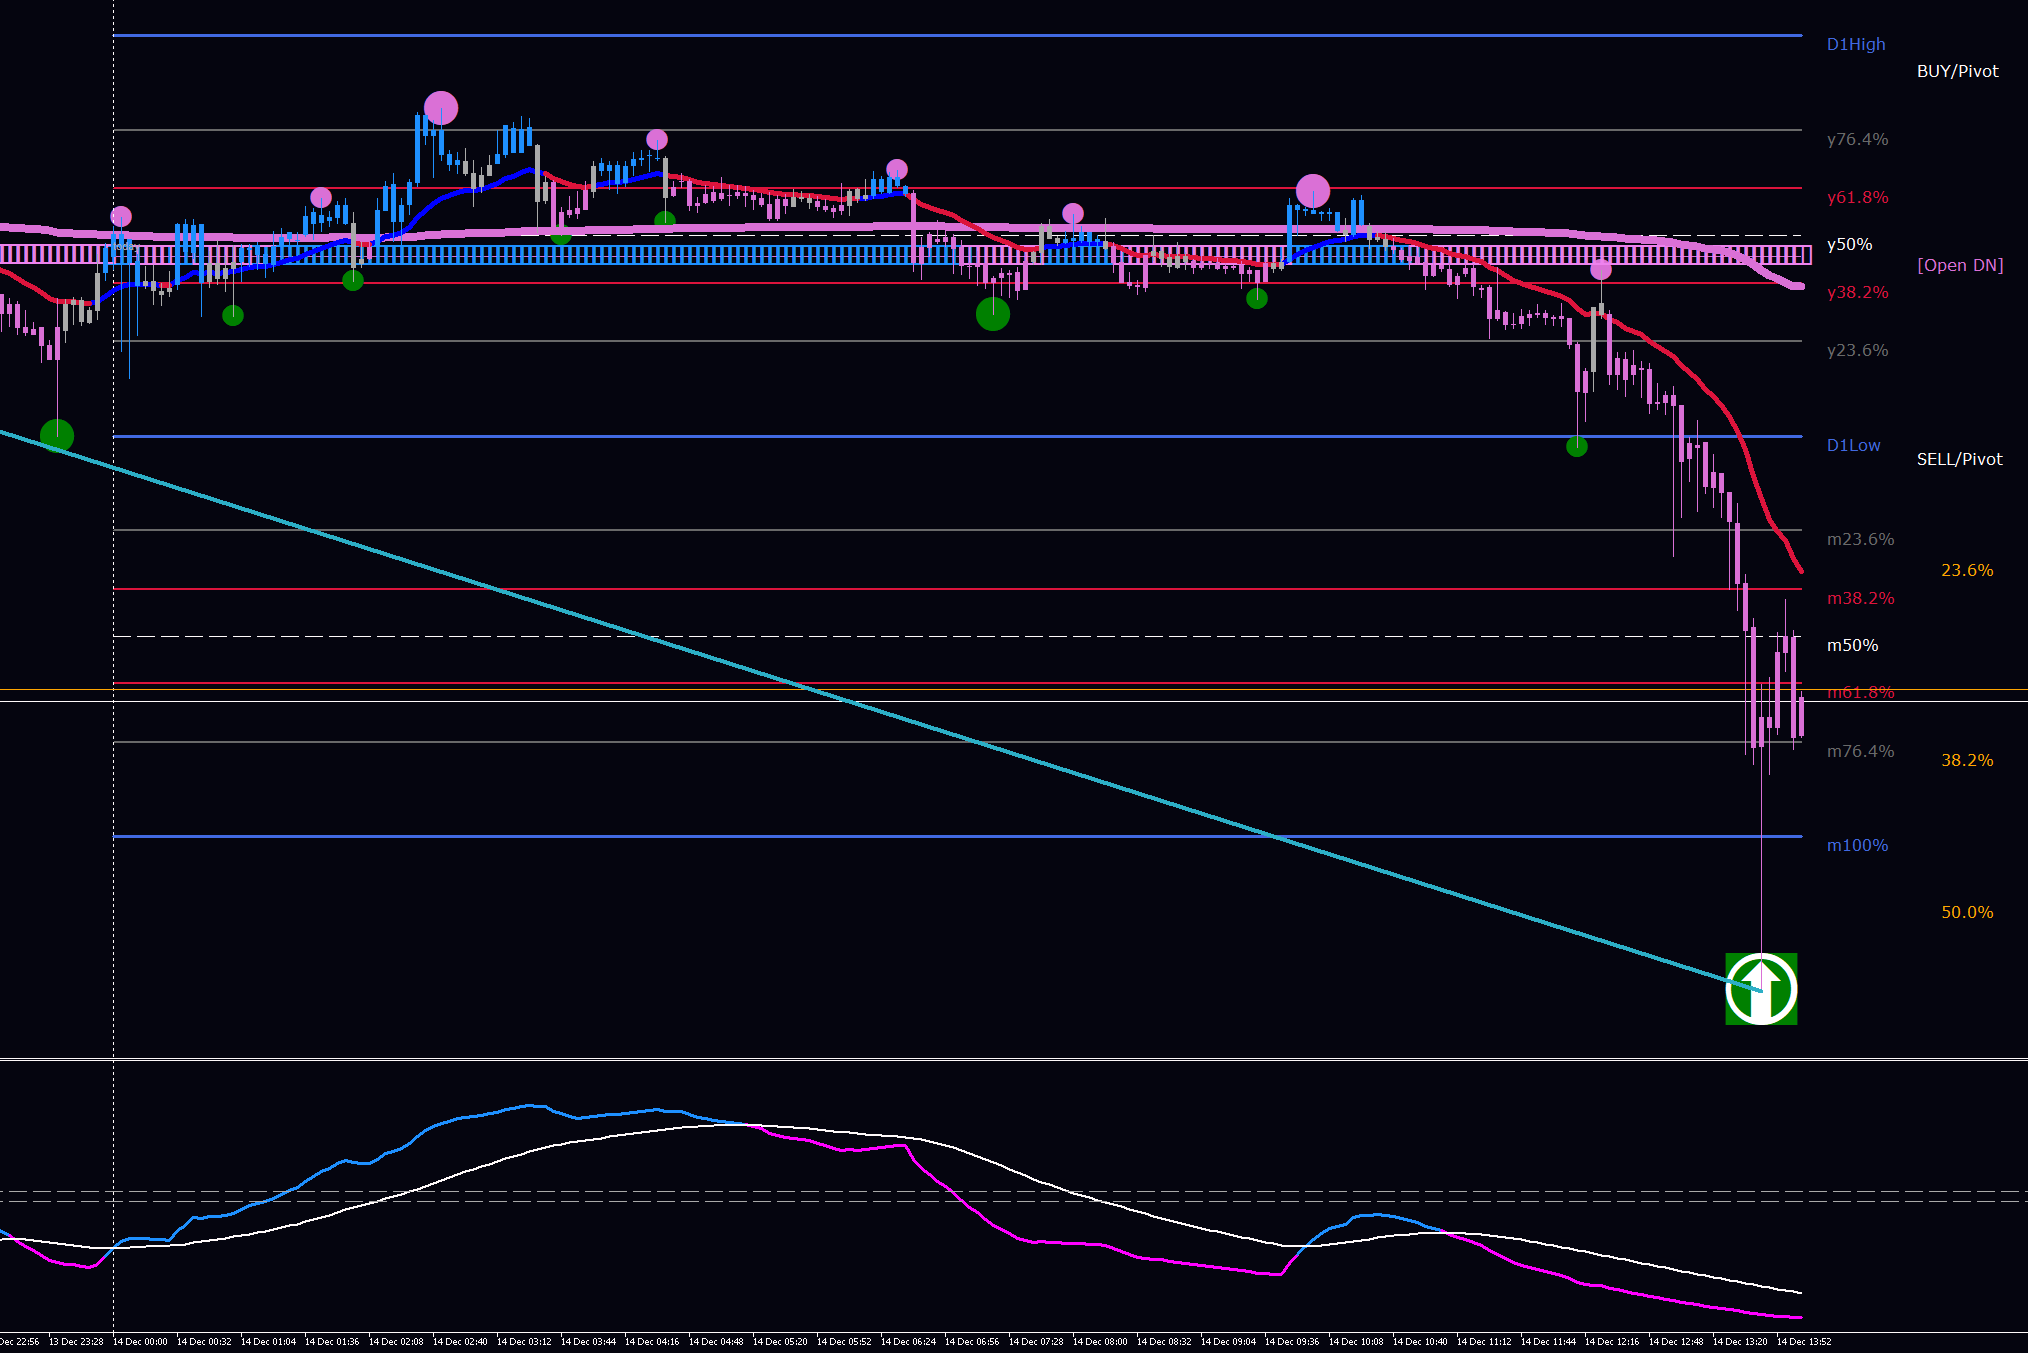This screenshot has width=2028, height=1353.
Task: Click the orange 23.6% retracement label
Action: click(1966, 570)
